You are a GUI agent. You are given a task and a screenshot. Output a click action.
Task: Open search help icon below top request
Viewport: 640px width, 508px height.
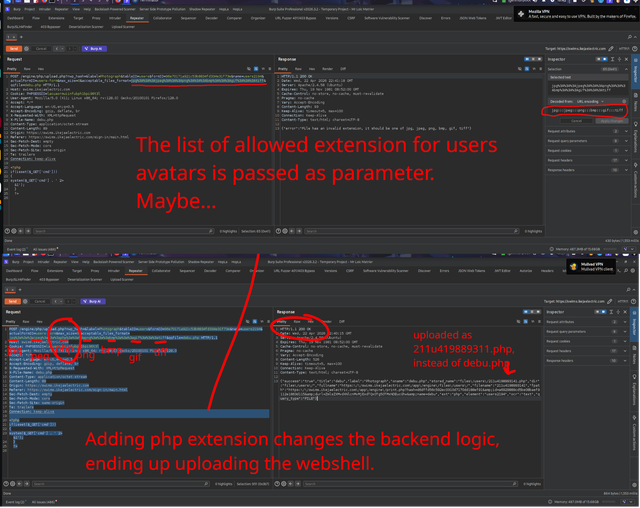coord(7,231)
